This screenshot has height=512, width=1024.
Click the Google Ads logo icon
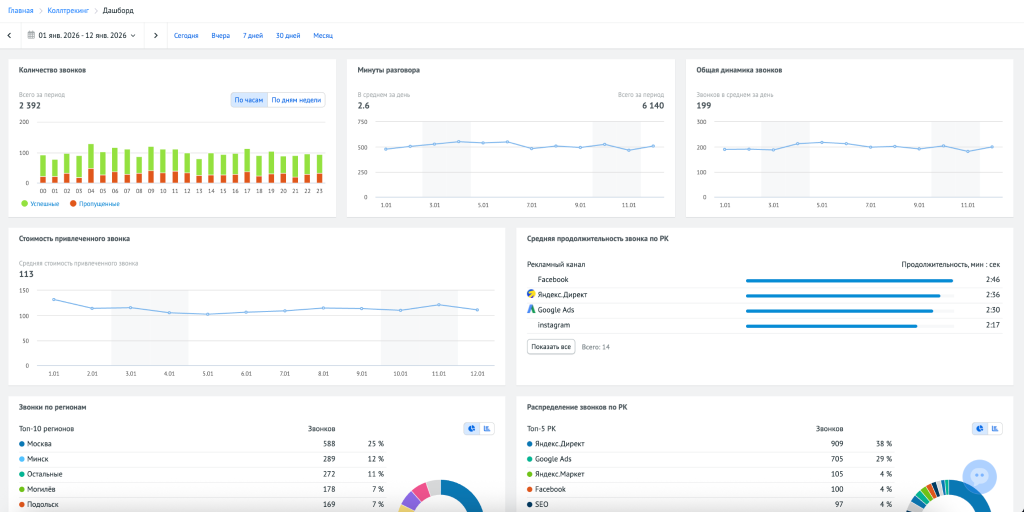click(531, 310)
